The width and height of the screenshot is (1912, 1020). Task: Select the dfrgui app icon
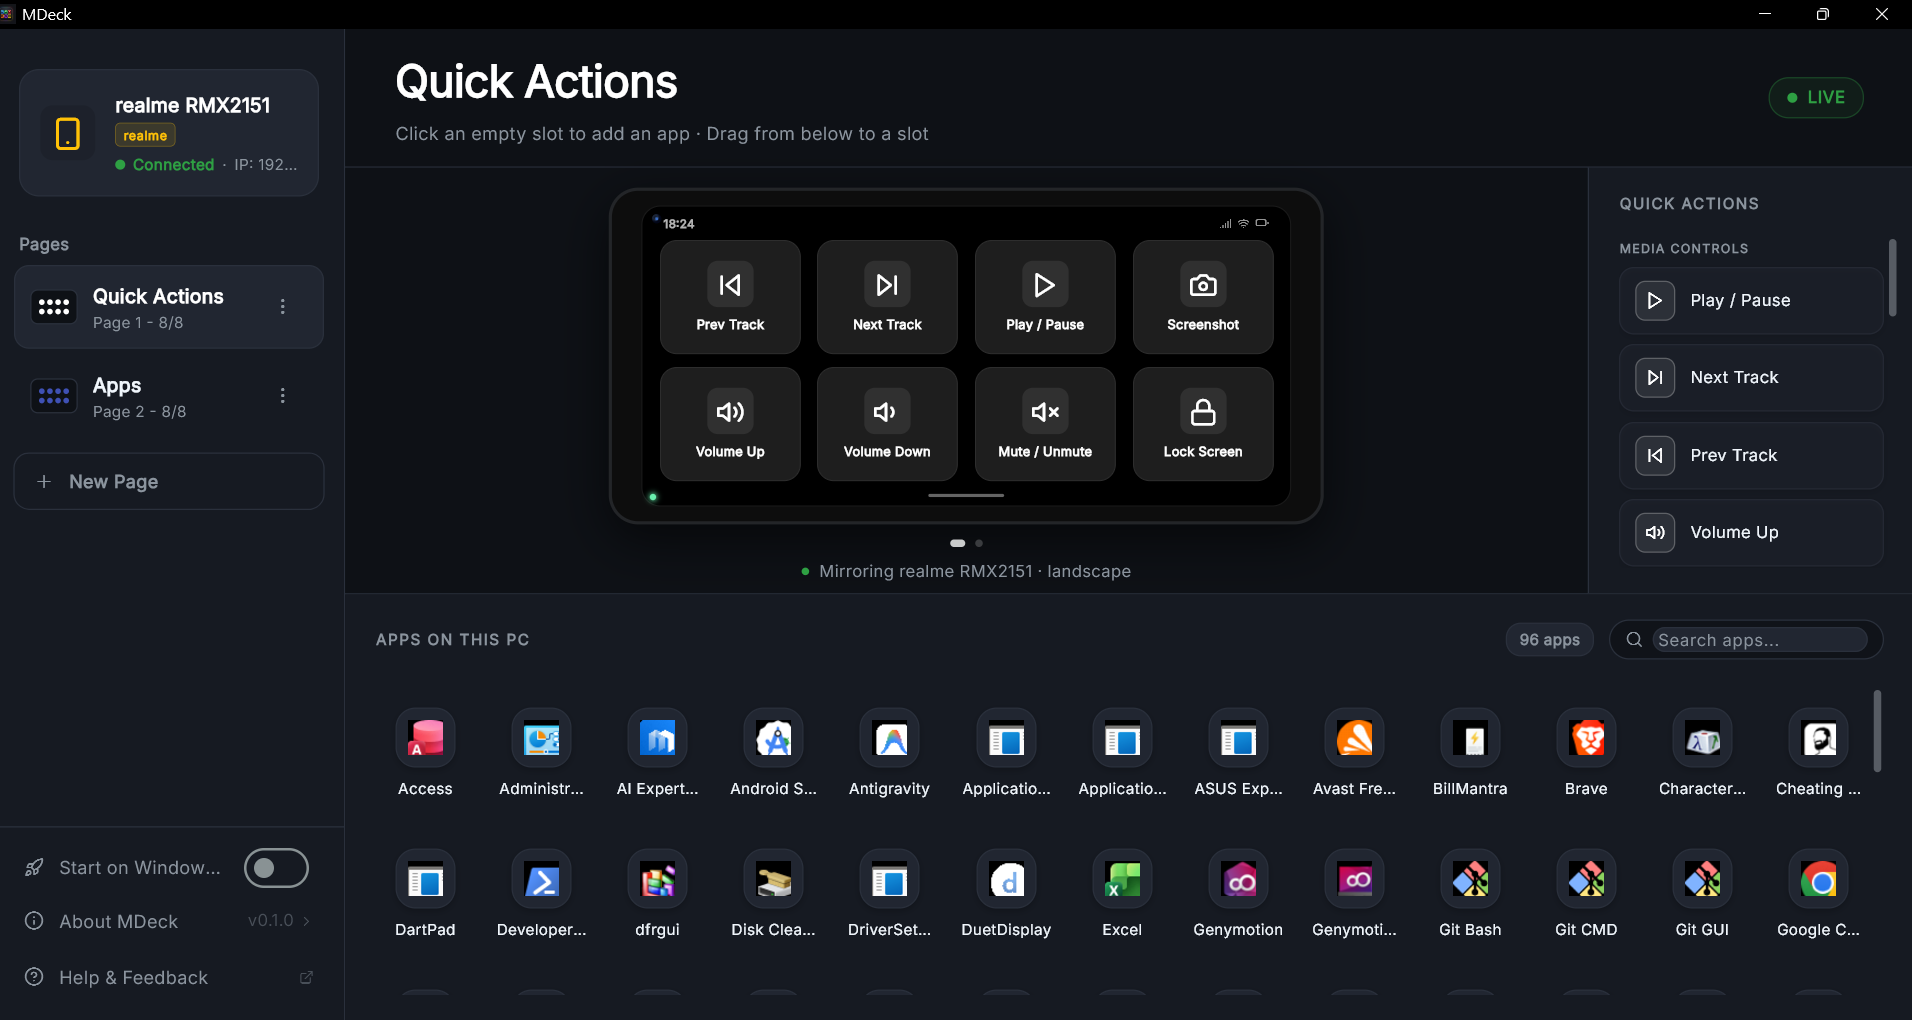click(657, 880)
